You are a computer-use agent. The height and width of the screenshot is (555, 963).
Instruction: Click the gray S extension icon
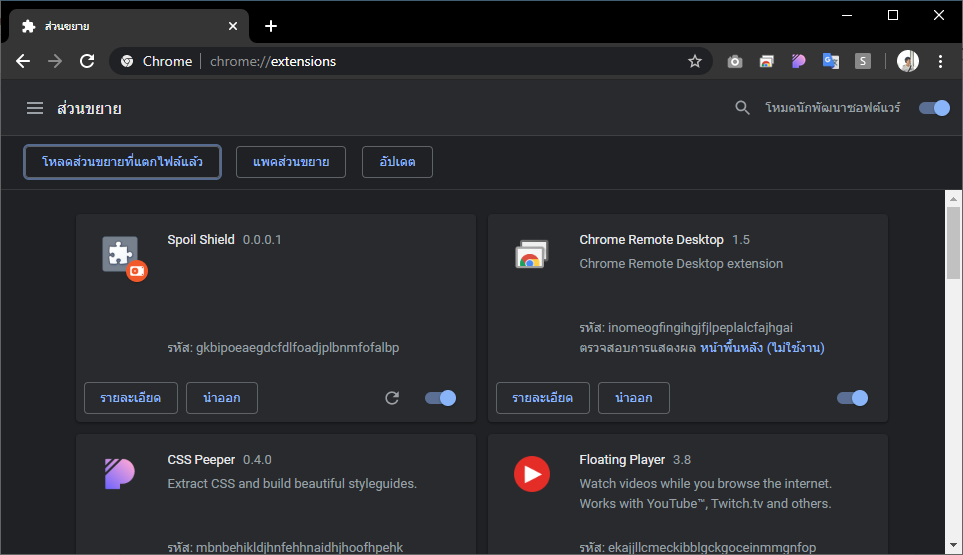863,61
